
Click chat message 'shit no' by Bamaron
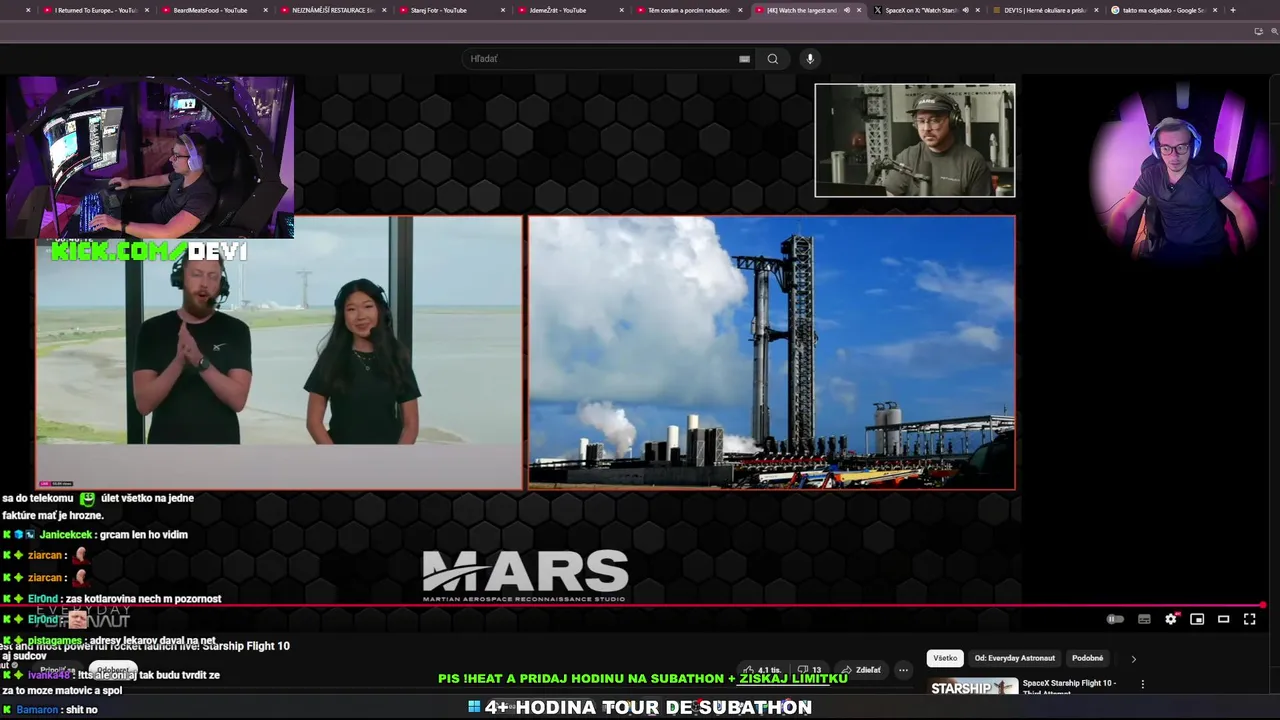(81, 710)
